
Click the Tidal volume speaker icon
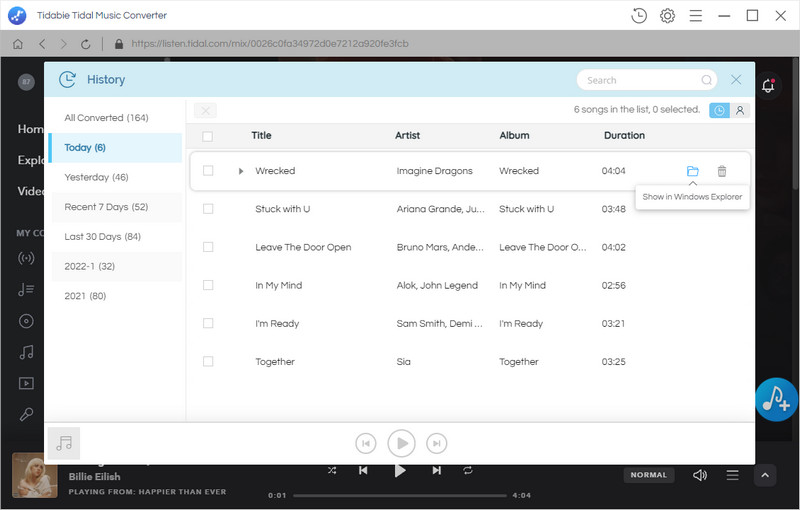click(700, 475)
